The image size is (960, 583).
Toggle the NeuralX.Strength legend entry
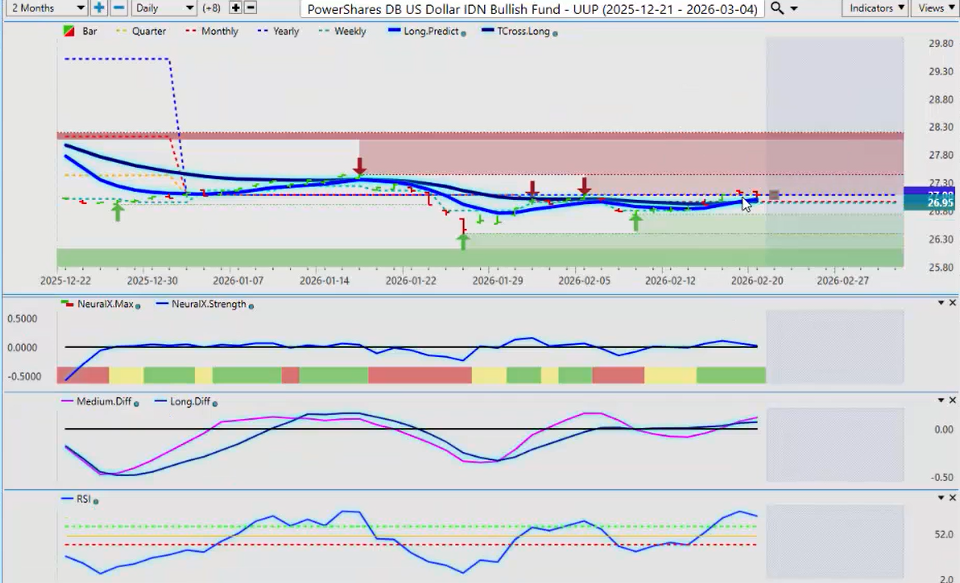pos(209,304)
